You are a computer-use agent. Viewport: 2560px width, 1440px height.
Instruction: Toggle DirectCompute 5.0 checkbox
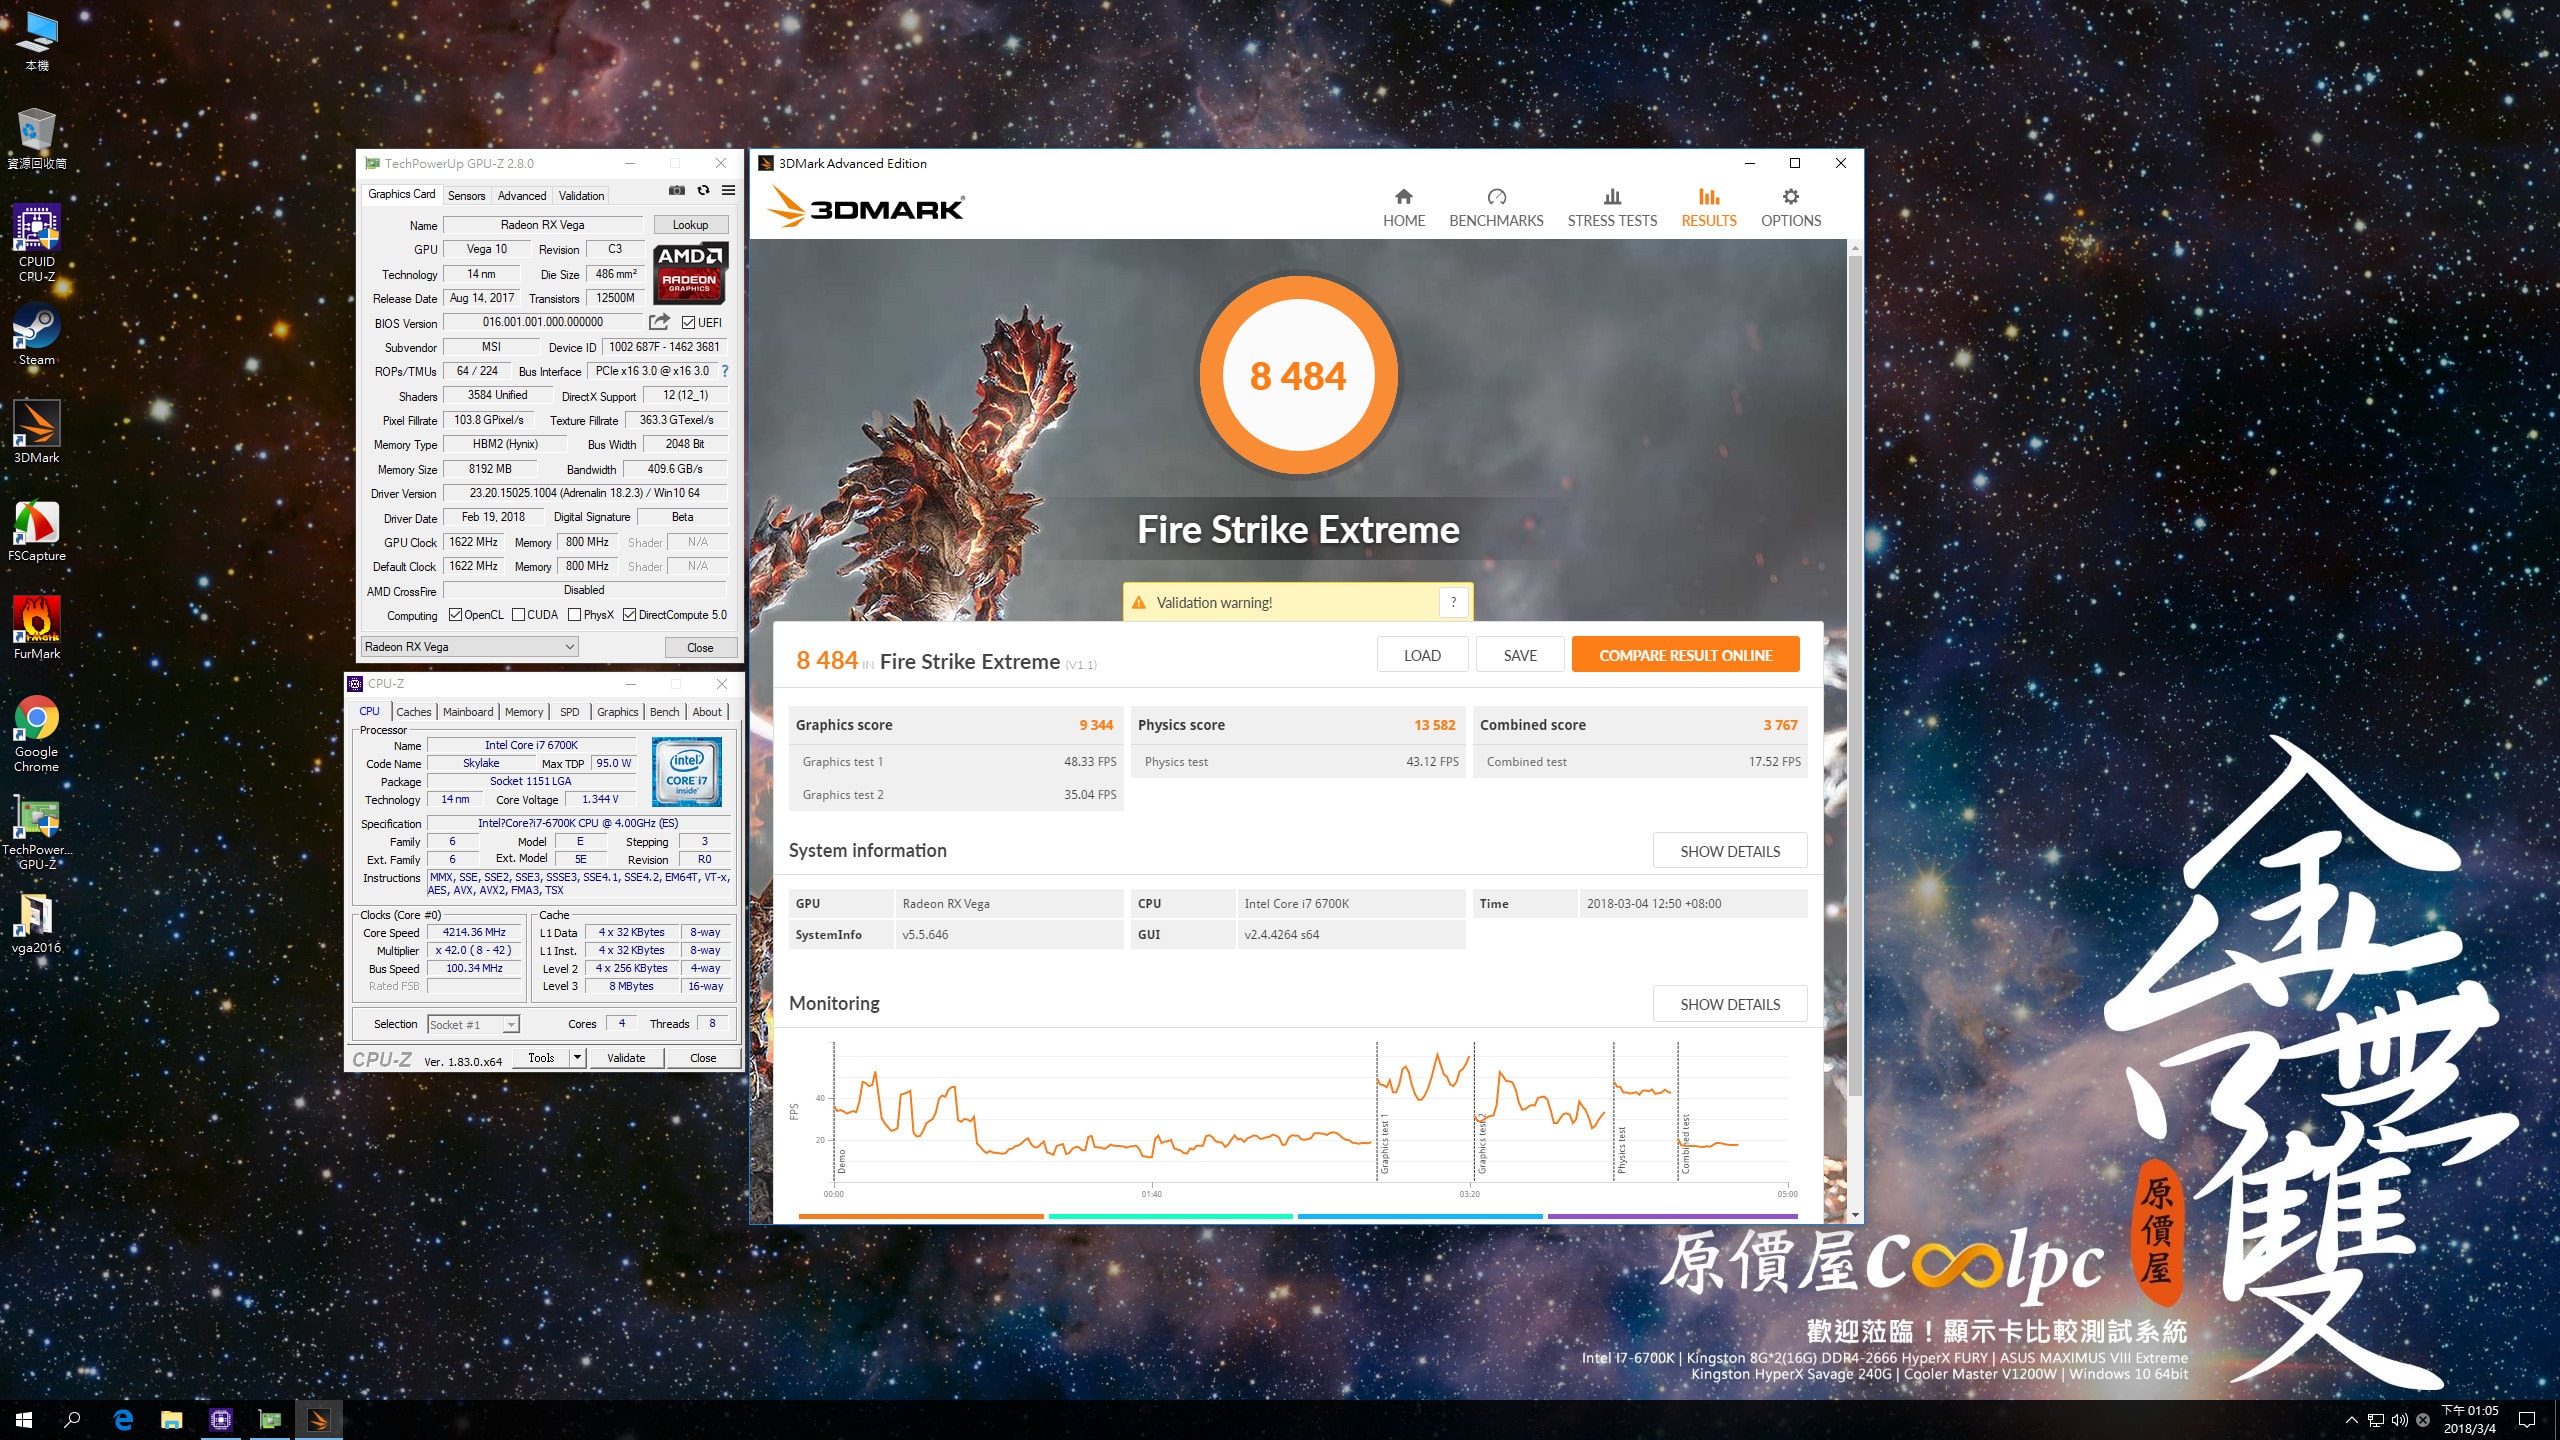click(629, 615)
